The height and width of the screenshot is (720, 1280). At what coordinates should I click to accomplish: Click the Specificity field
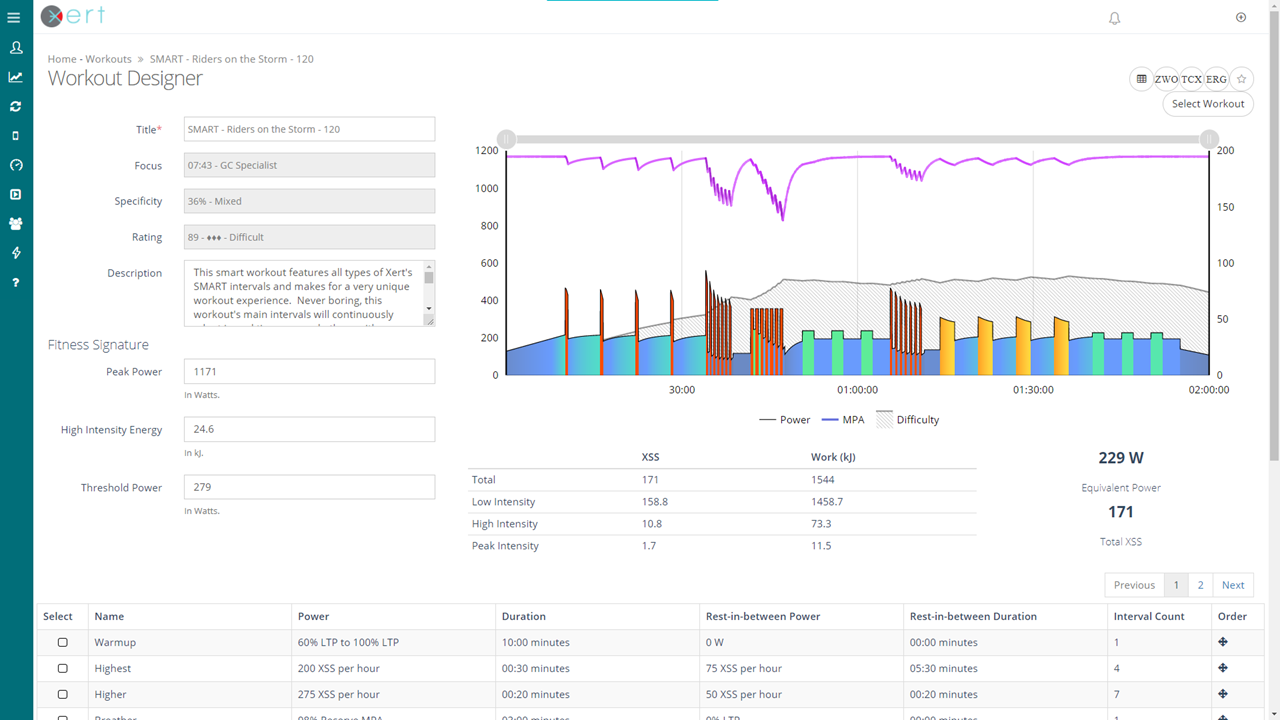310,201
